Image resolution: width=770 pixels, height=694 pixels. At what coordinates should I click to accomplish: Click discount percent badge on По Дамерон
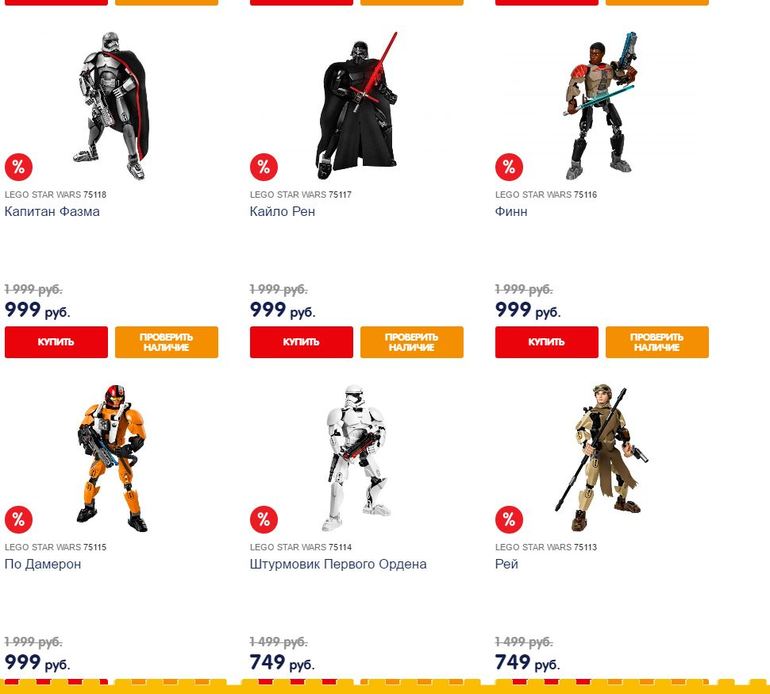(x=19, y=519)
